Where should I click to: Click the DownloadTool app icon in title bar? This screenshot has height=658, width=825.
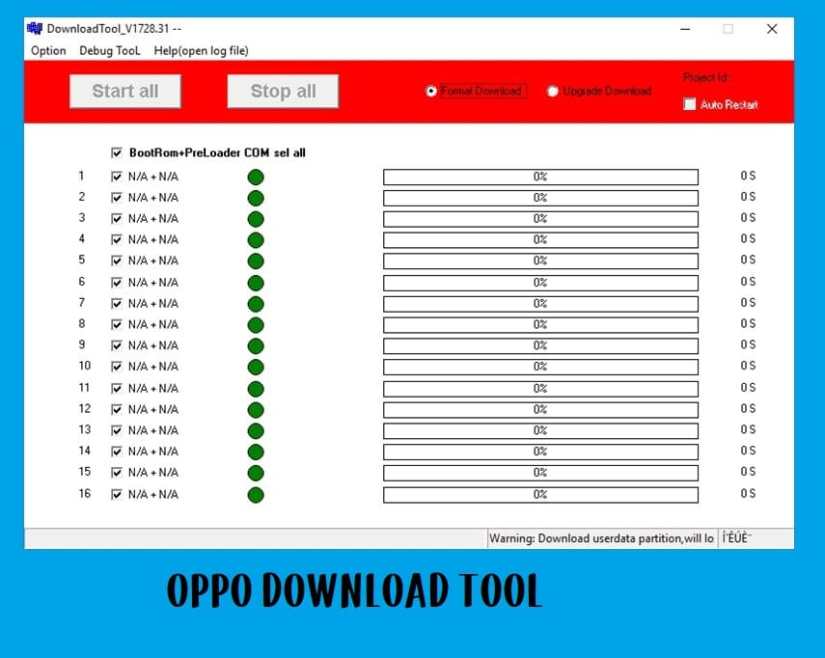35,28
